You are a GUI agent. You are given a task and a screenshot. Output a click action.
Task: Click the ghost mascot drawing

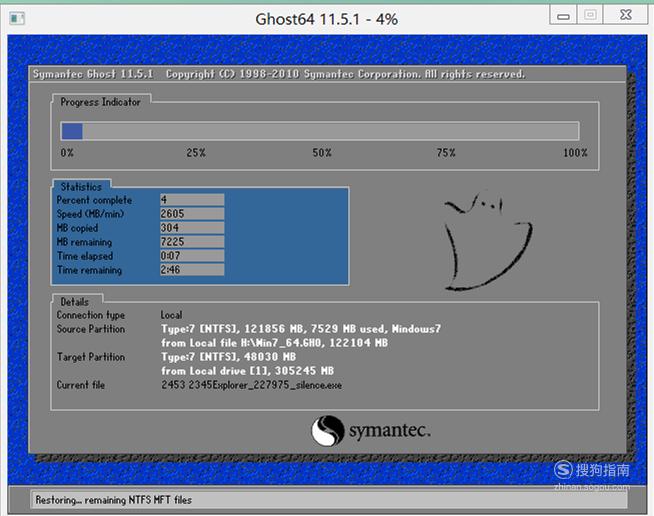(x=487, y=242)
